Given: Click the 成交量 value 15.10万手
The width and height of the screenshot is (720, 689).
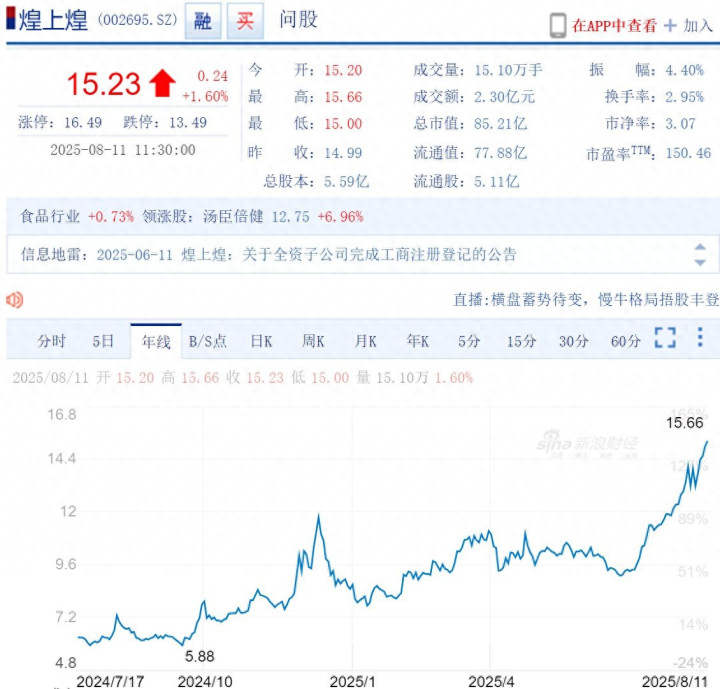Looking at the screenshot, I should click(x=508, y=70).
